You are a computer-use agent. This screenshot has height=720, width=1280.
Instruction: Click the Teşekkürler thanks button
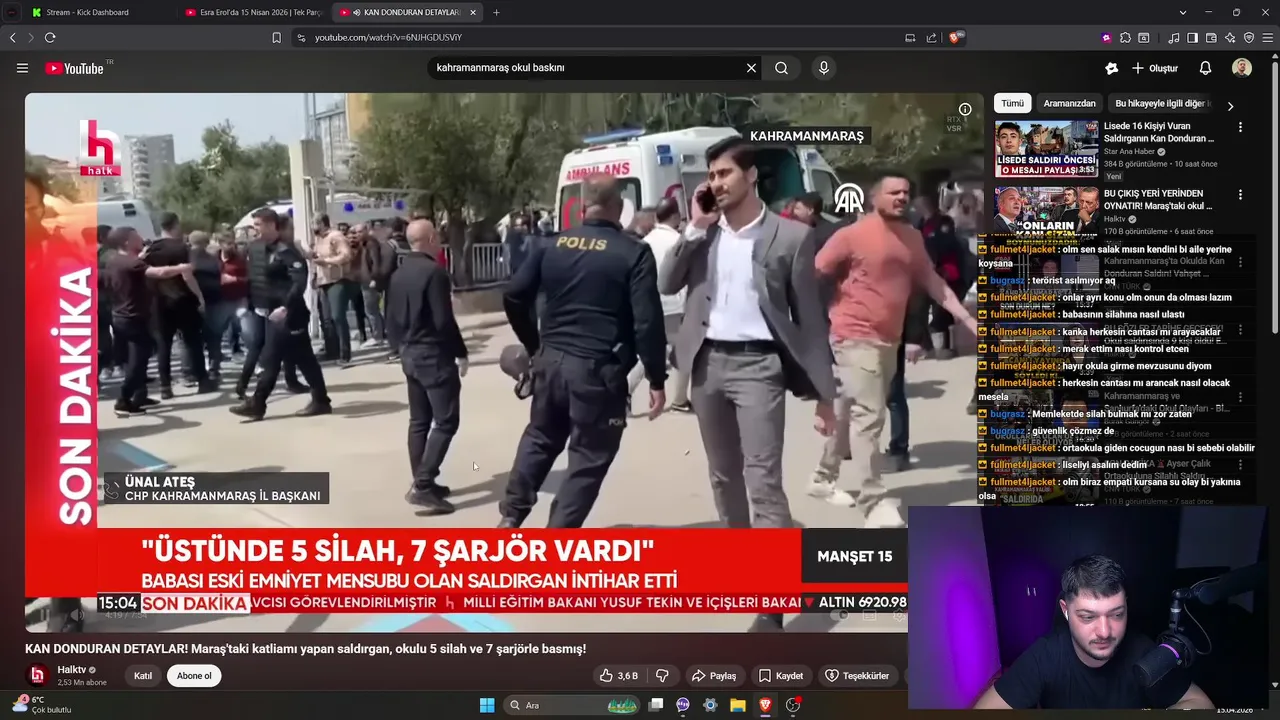click(x=857, y=676)
